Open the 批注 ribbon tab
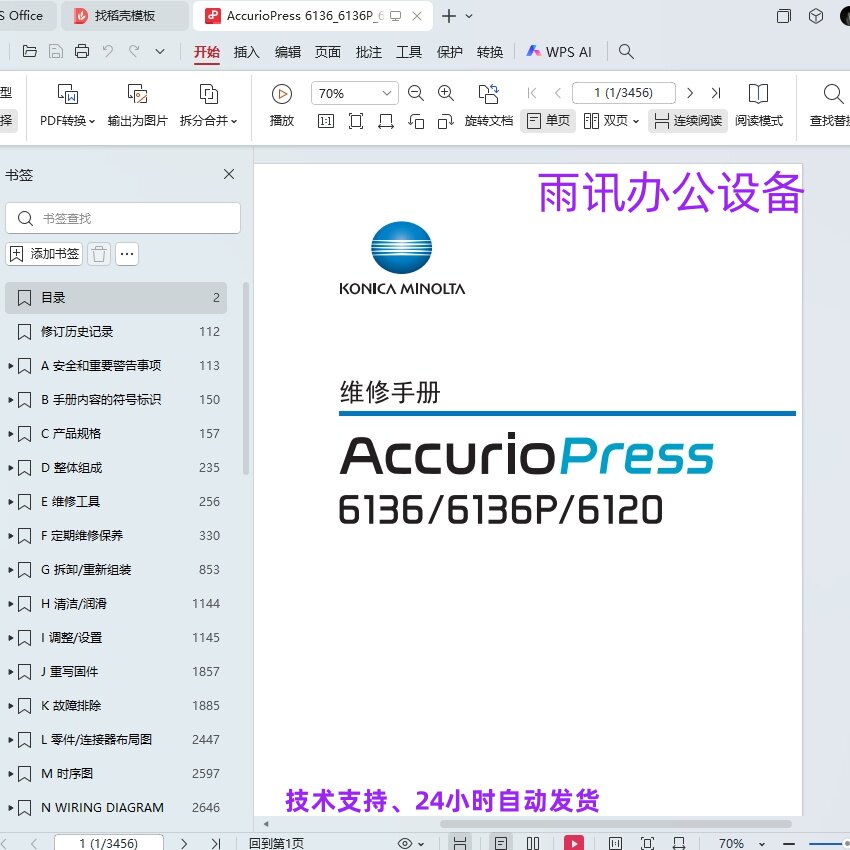The height and width of the screenshot is (850, 850). pyautogui.click(x=368, y=52)
